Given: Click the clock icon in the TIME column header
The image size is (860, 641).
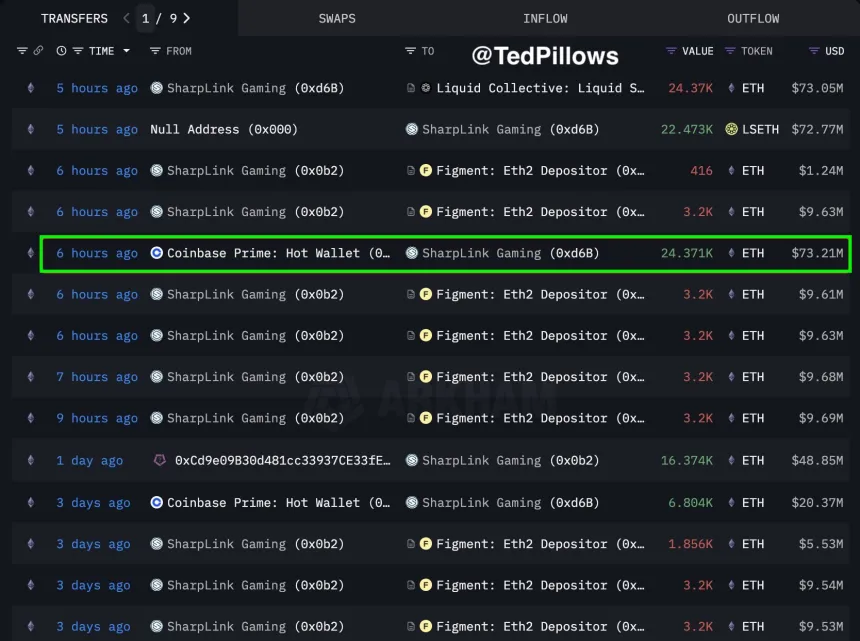Looking at the screenshot, I should 61,50.
